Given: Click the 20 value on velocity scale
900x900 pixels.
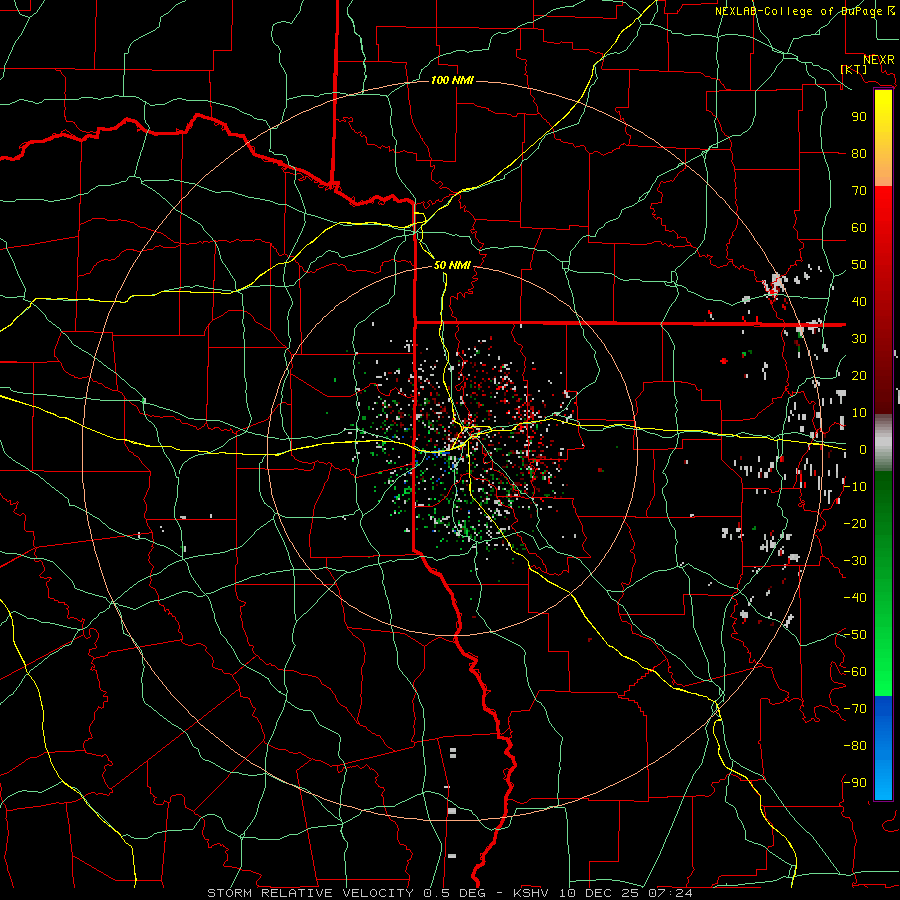Looking at the screenshot, I should coord(859,375).
